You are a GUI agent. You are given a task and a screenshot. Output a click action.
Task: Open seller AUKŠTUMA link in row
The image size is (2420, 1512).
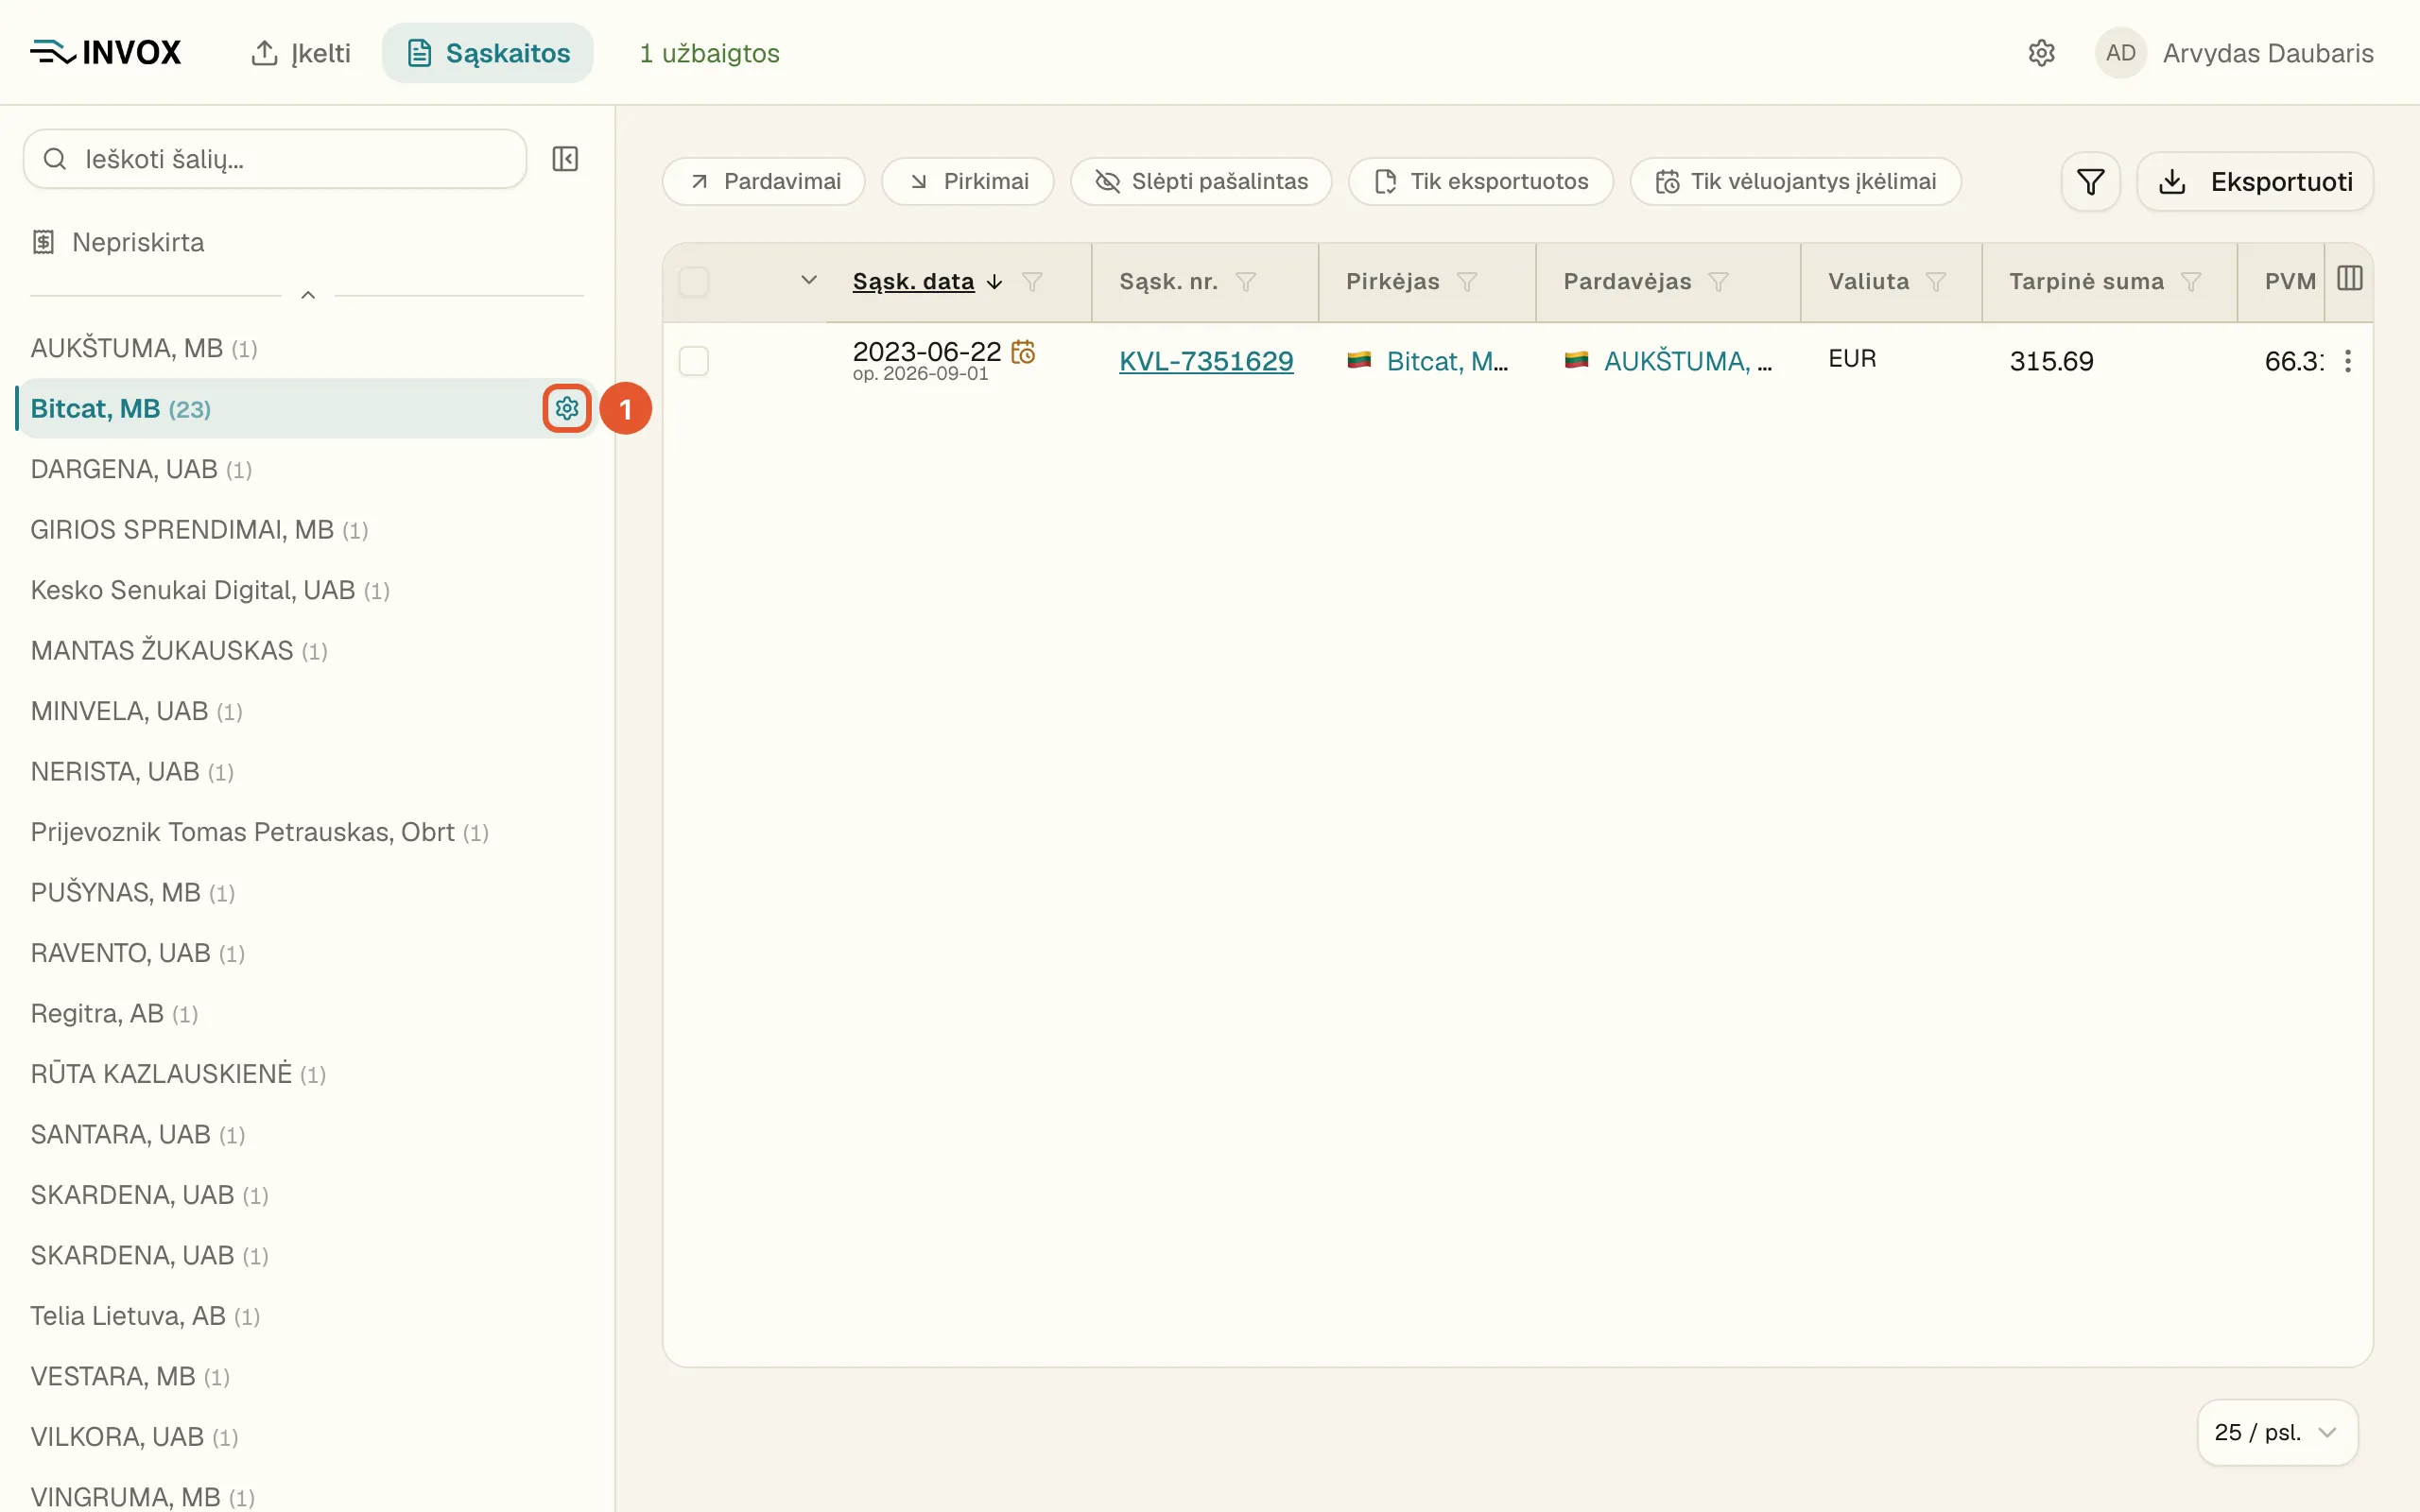[x=1688, y=361]
